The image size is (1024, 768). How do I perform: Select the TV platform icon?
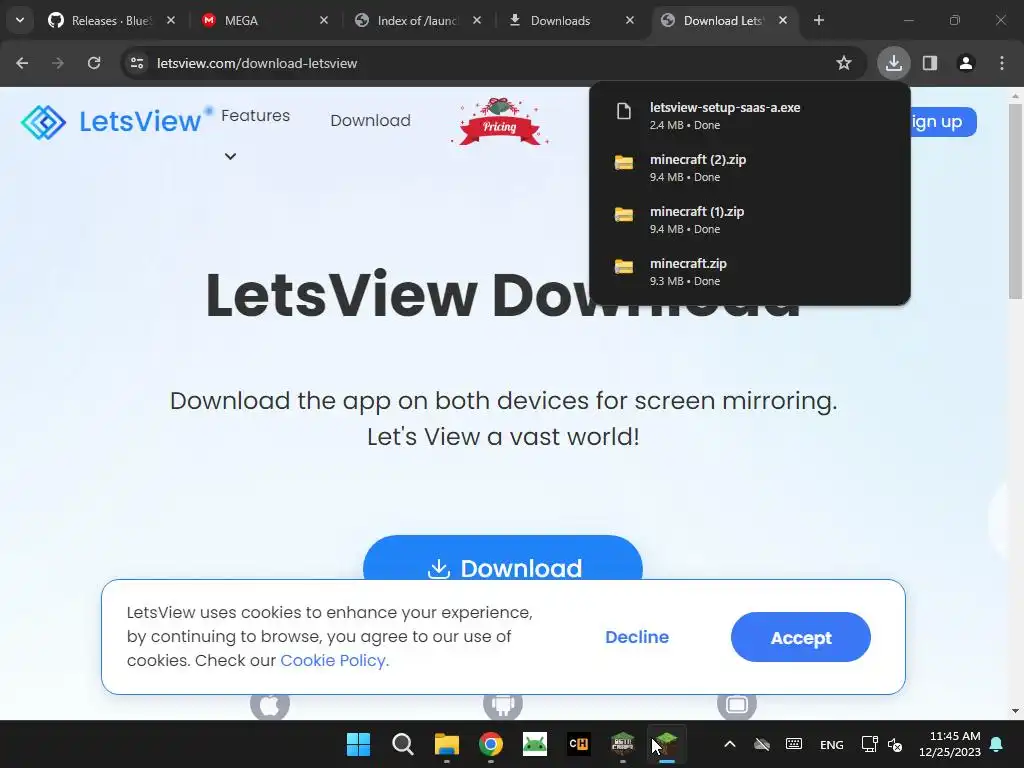pos(737,705)
